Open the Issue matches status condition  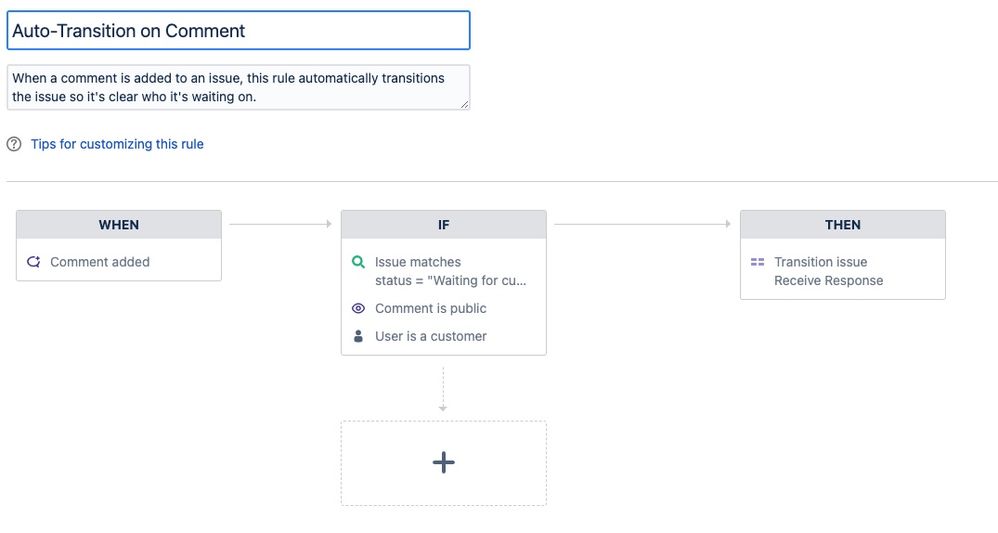(x=450, y=271)
